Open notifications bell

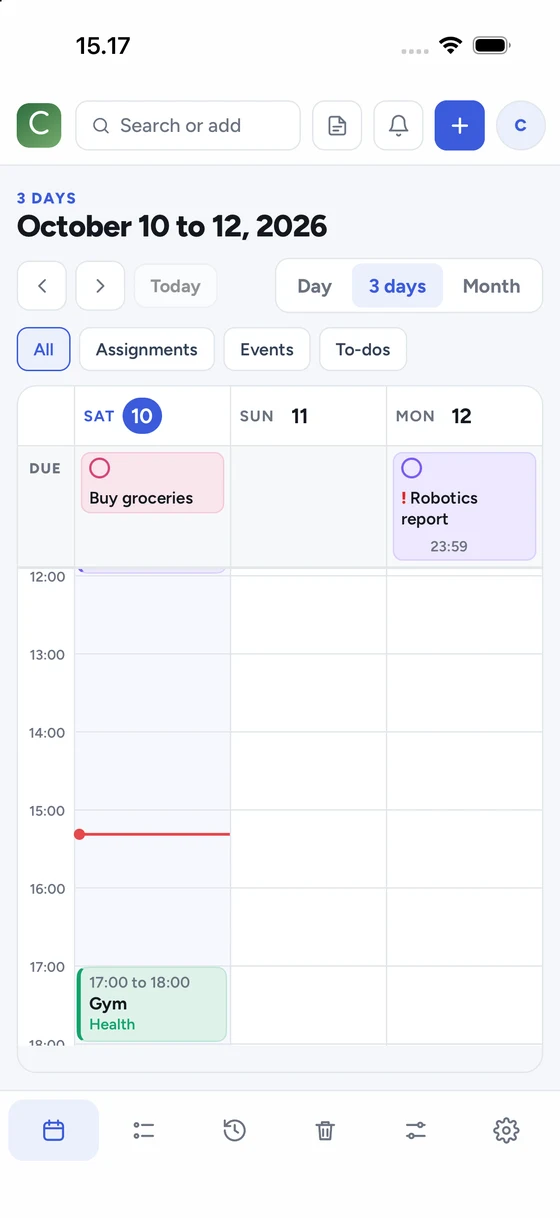click(x=398, y=125)
